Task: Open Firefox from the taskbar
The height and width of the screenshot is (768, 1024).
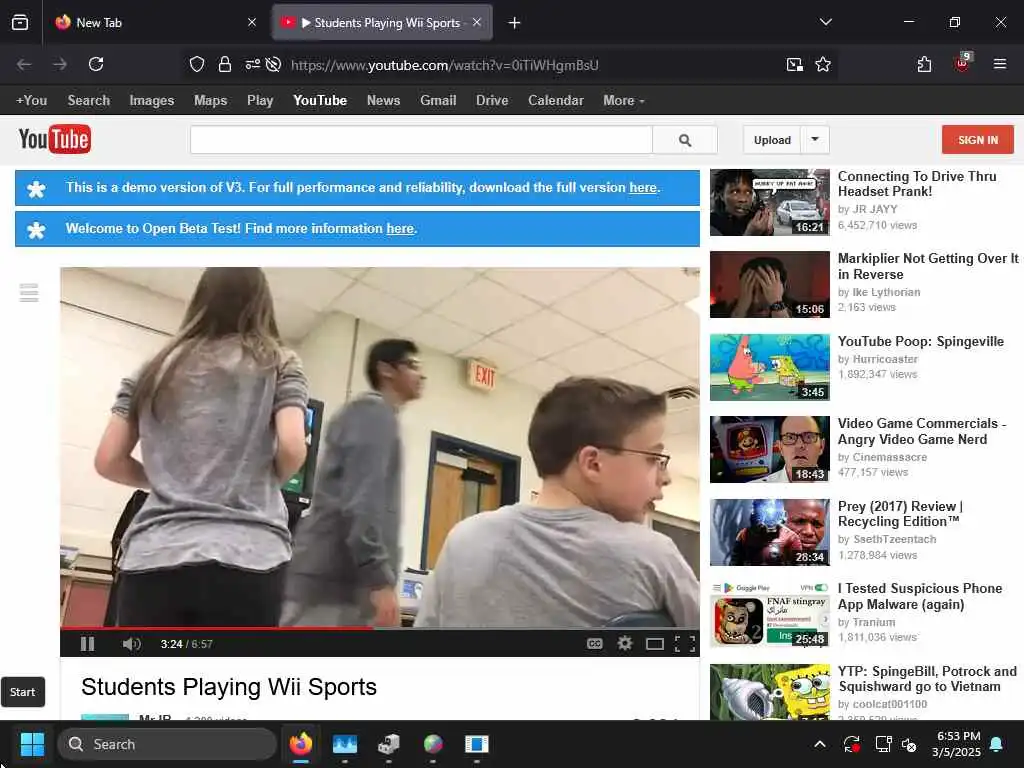Action: (300, 744)
